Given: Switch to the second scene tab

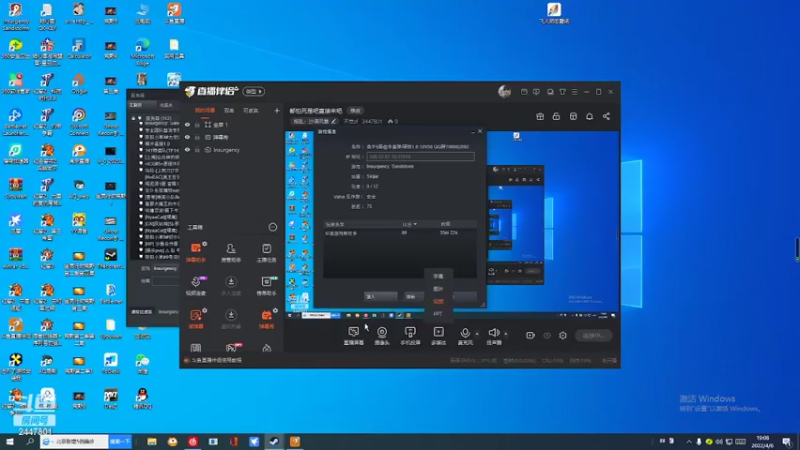Looking at the screenshot, I should click(229, 110).
